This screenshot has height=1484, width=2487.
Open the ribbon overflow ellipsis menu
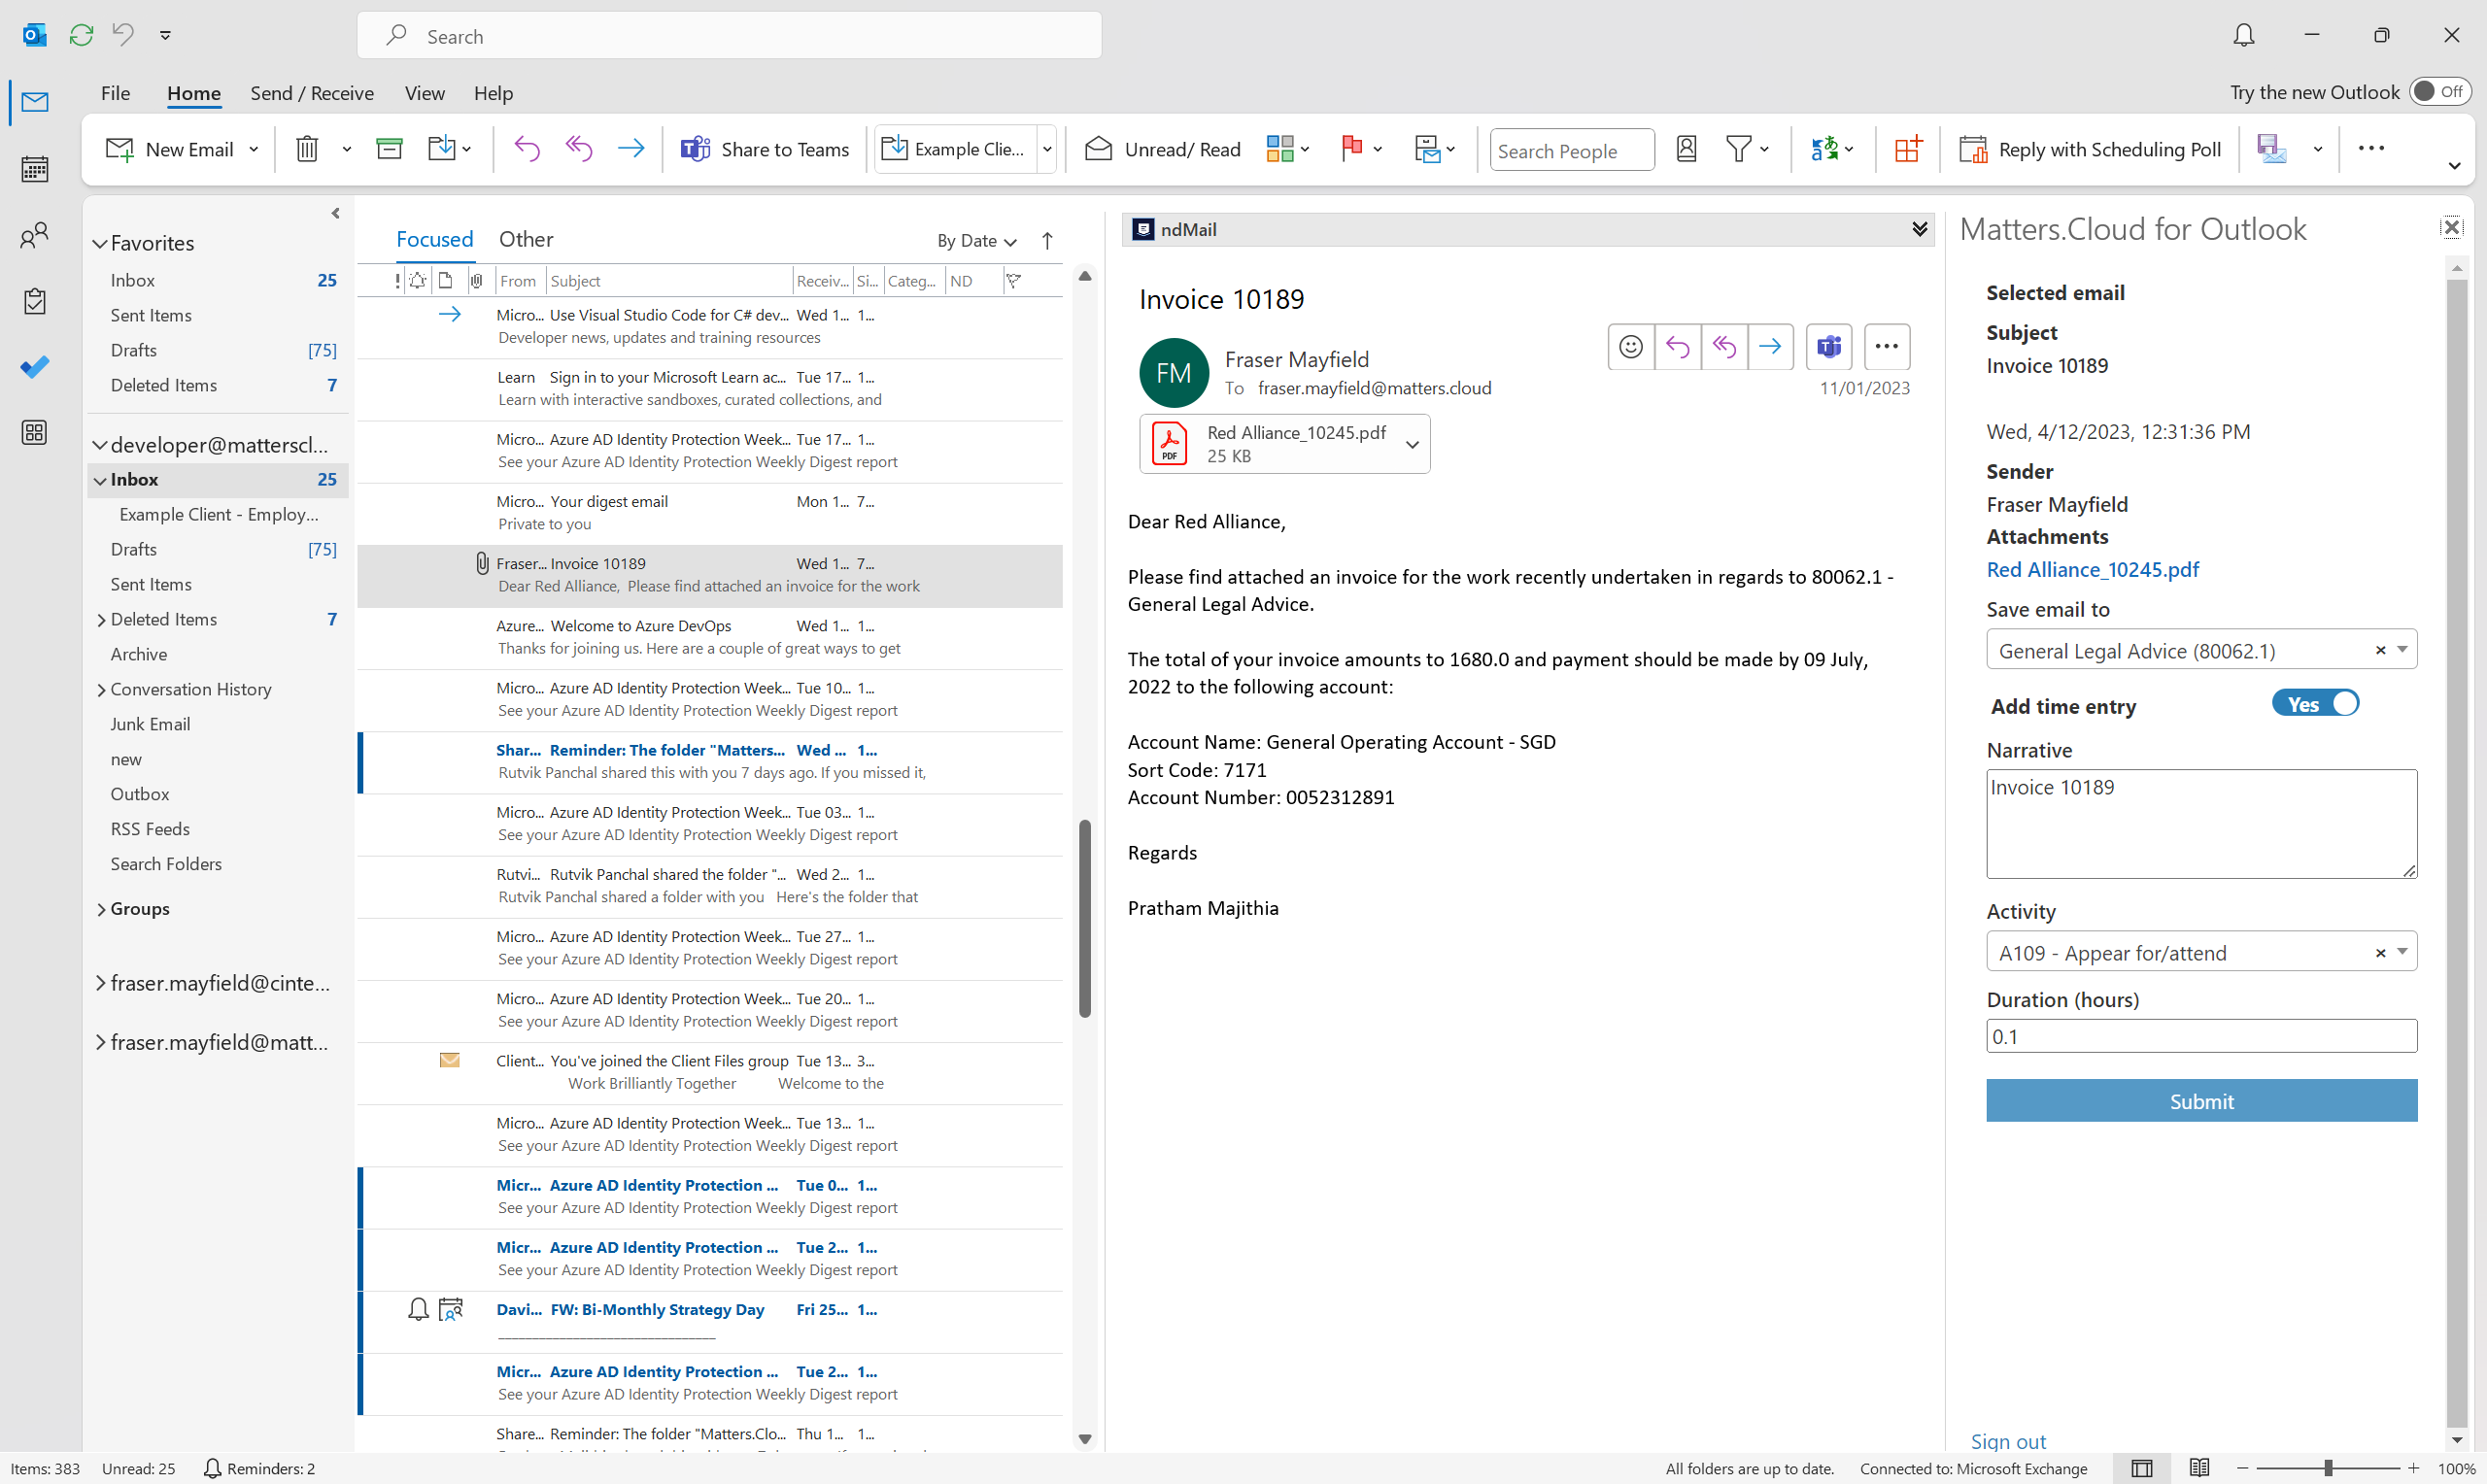2371,148
